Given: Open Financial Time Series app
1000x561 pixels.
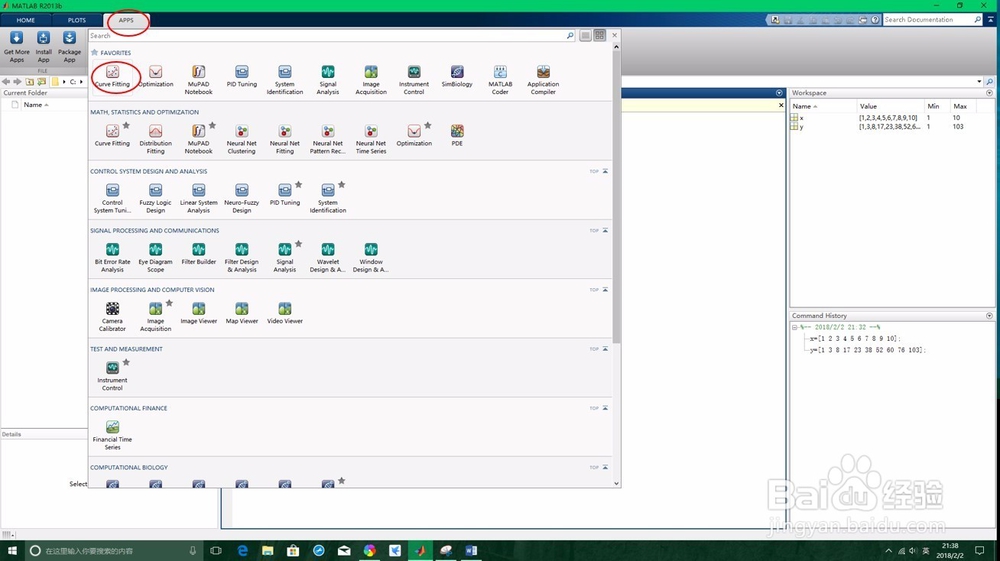Looking at the screenshot, I should click(x=112, y=435).
